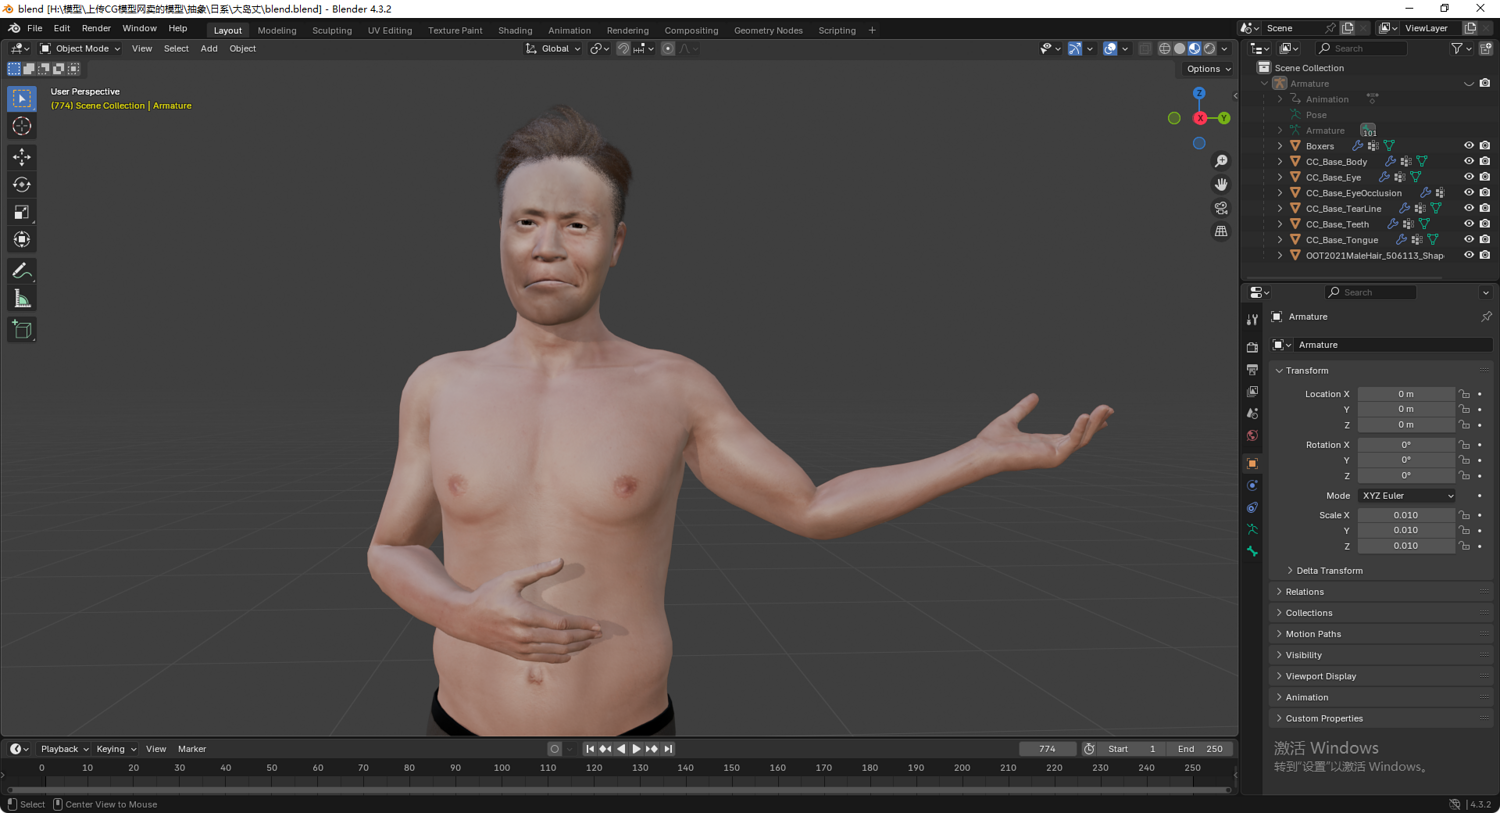Hide CC_Base_Body in the viewport
The height and width of the screenshot is (813, 1500).
pyautogui.click(x=1469, y=161)
